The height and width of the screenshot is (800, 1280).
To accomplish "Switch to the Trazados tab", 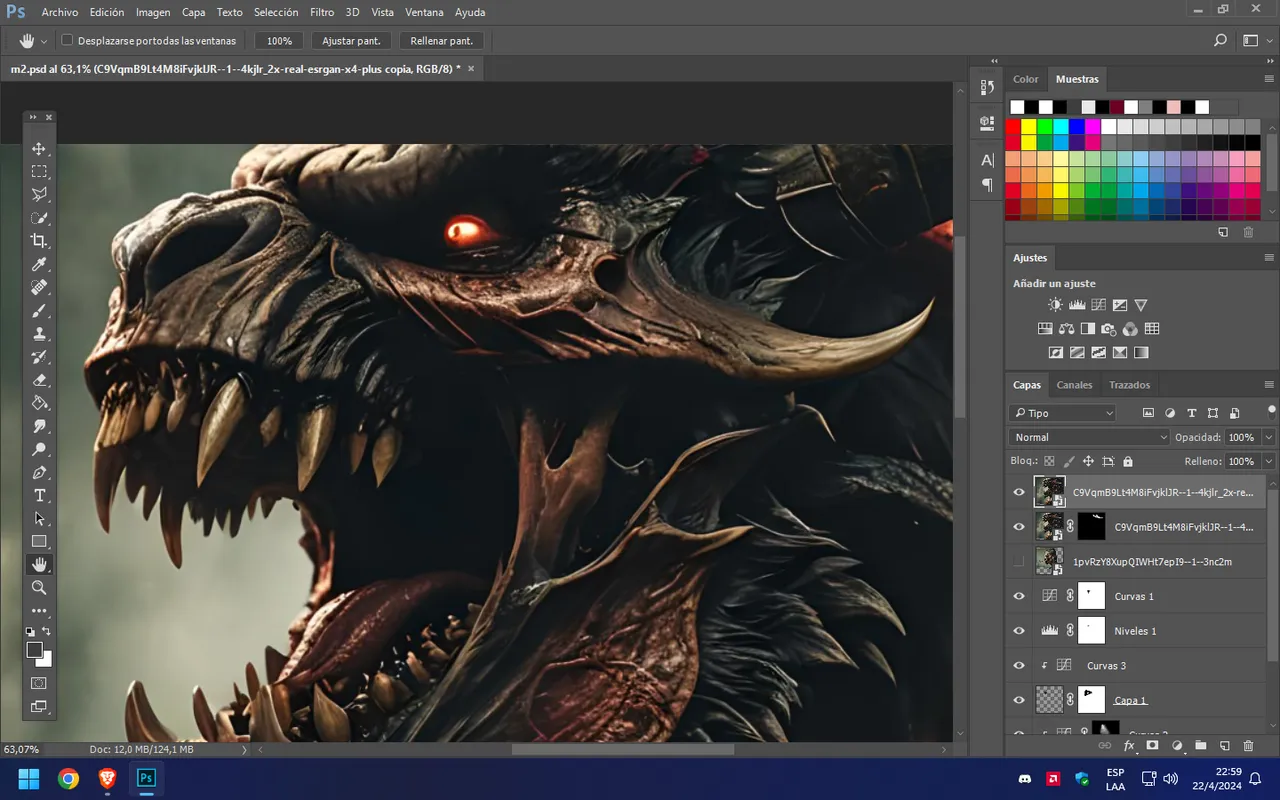I will [x=1129, y=385].
